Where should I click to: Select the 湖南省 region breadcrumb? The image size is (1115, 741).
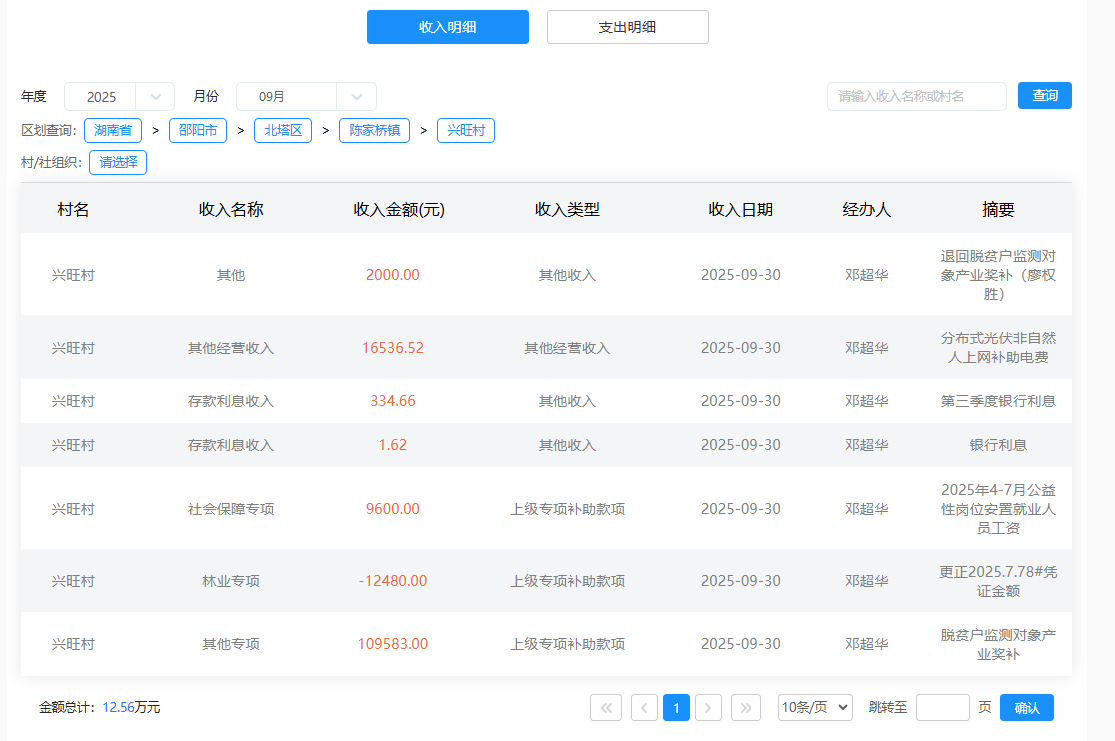(x=113, y=131)
